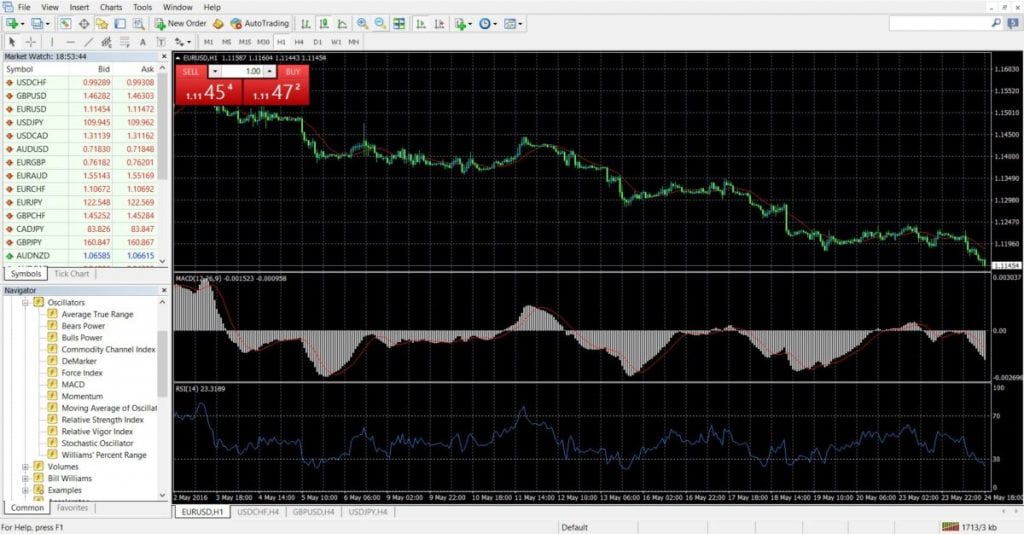The image size is (1024, 534).
Task: Enable auto scroll chart icon
Action: [x=421, y=24]
